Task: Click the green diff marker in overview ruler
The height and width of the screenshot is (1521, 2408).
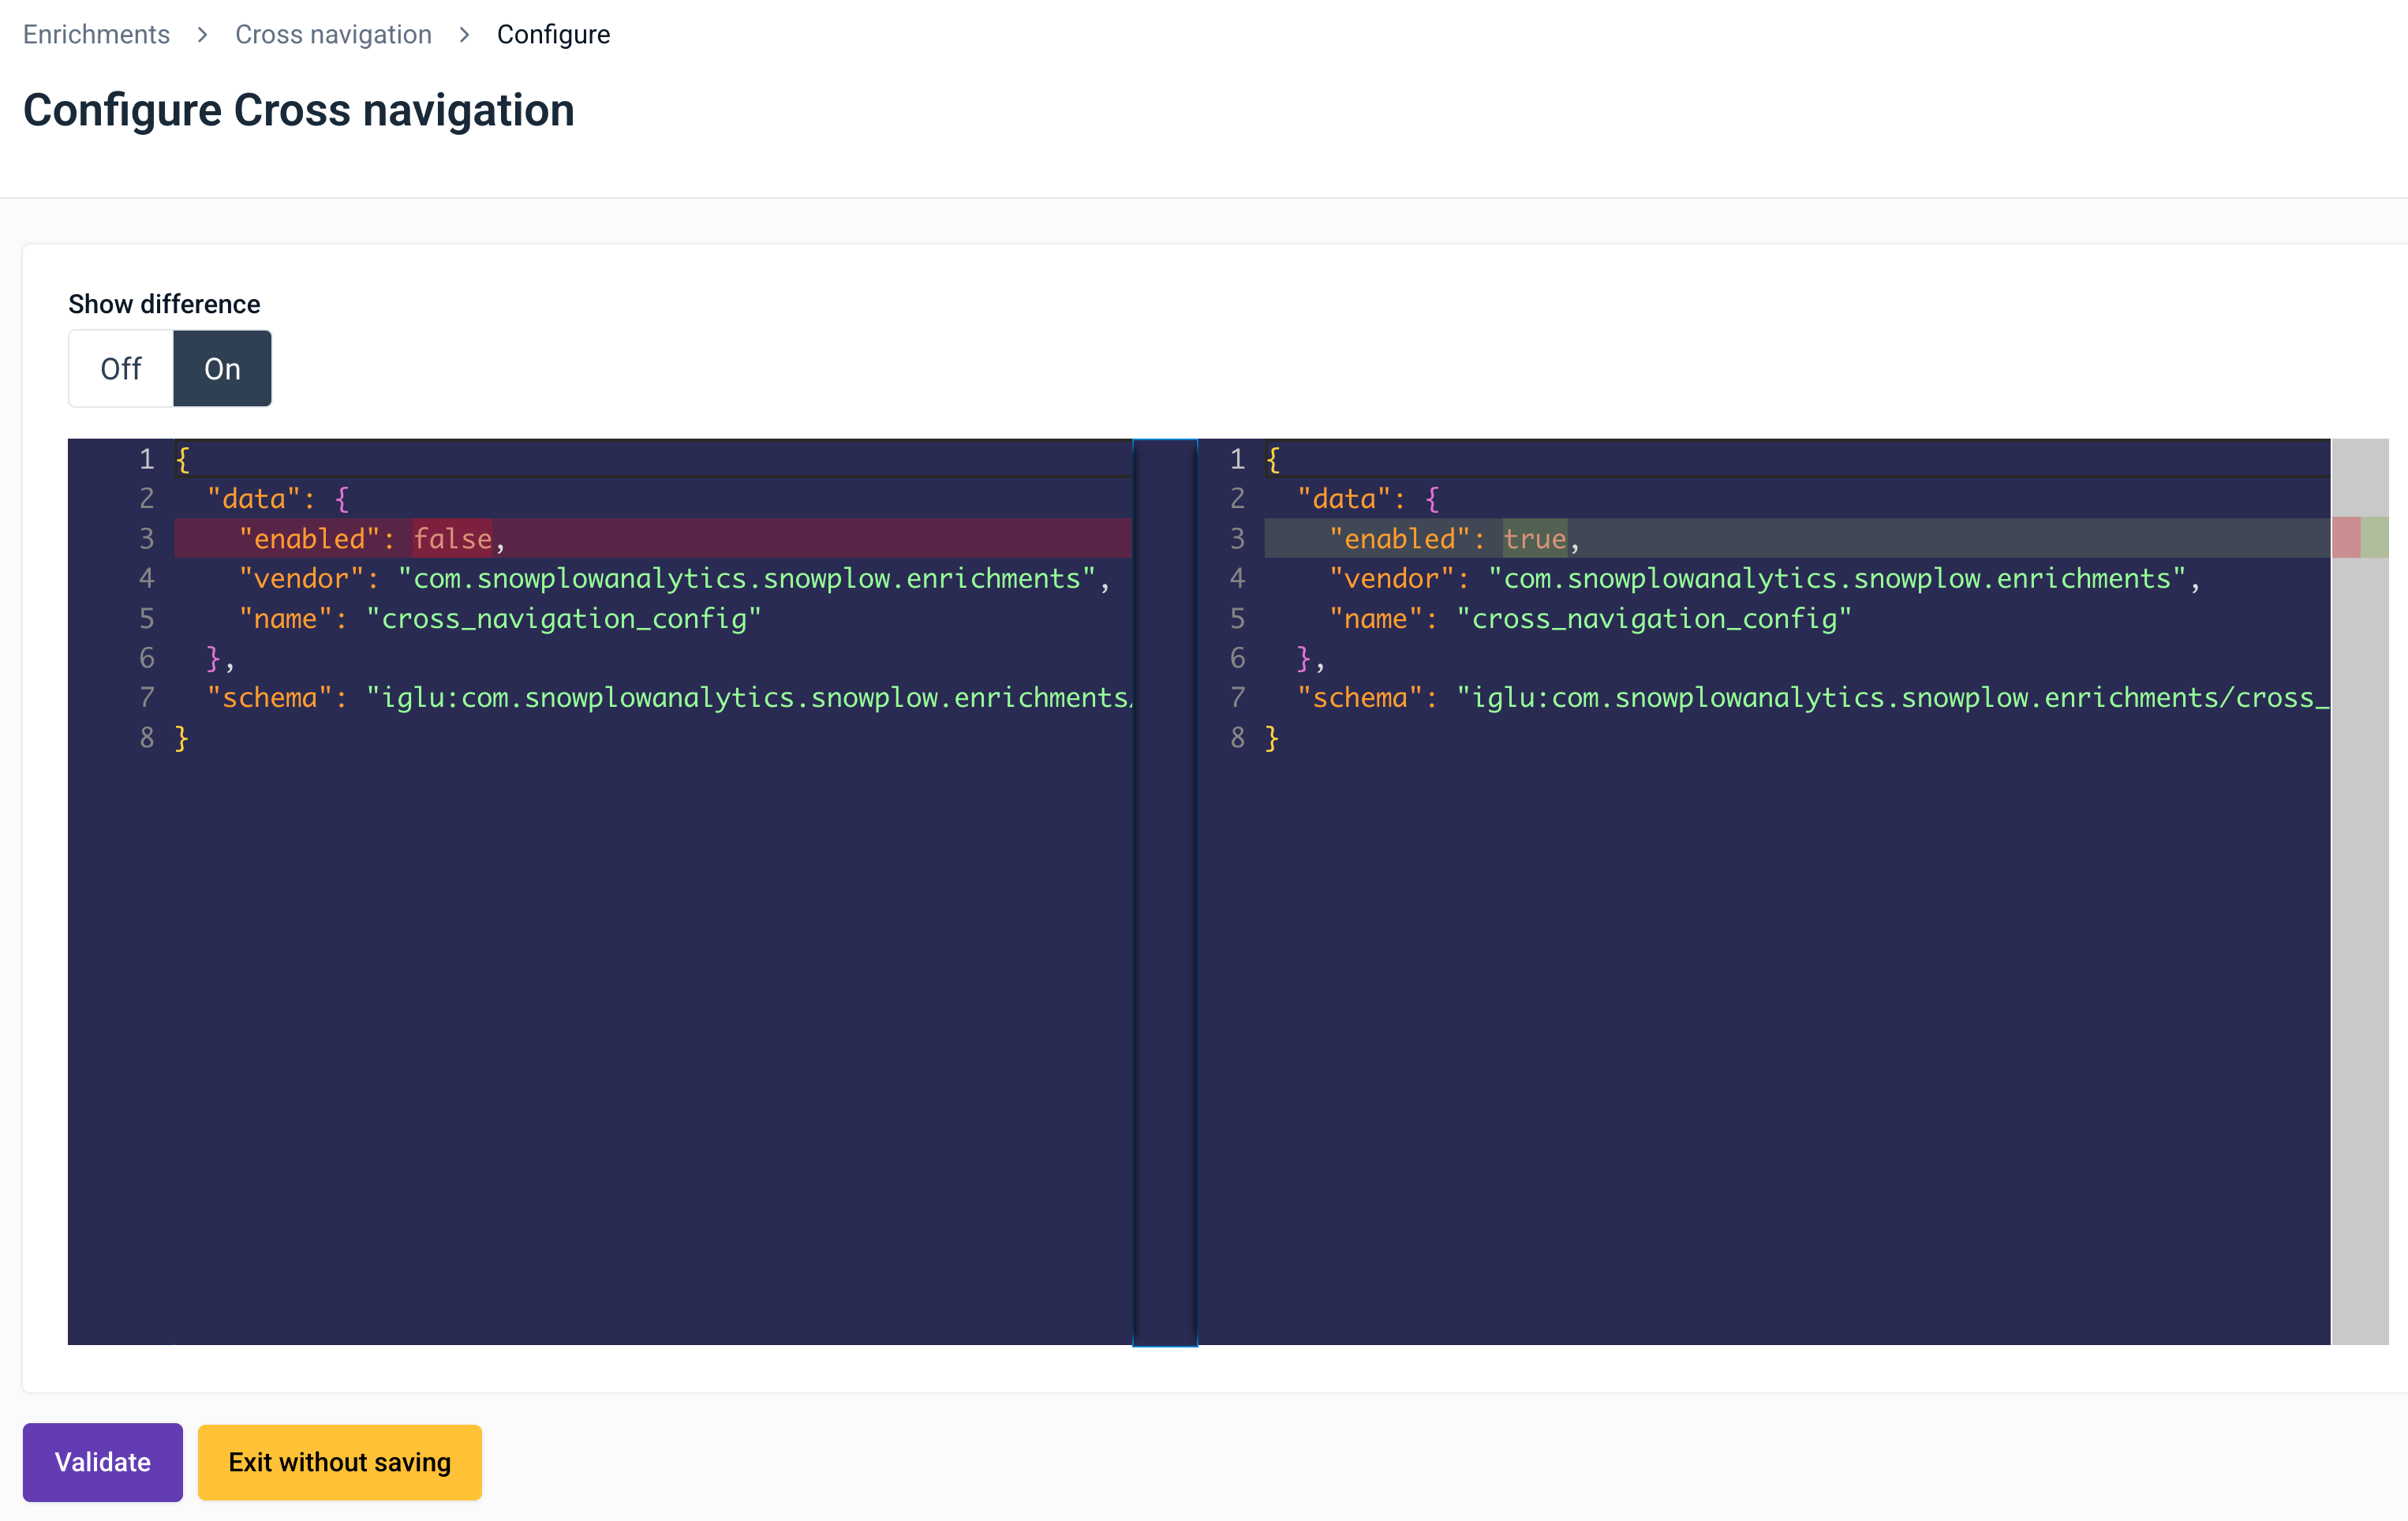Action: (2374, 538)
